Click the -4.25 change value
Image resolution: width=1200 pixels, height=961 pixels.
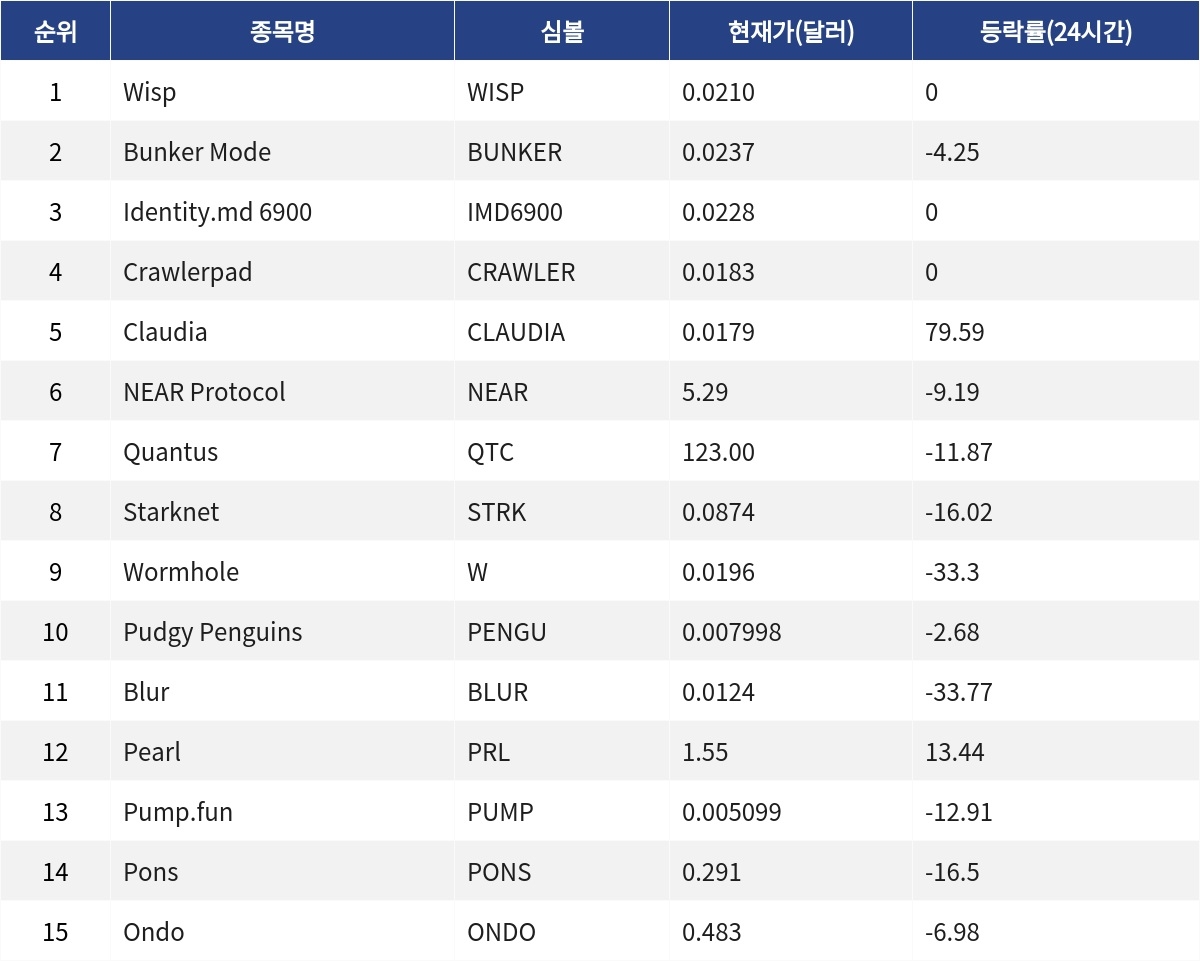click(x=953, y=152)
